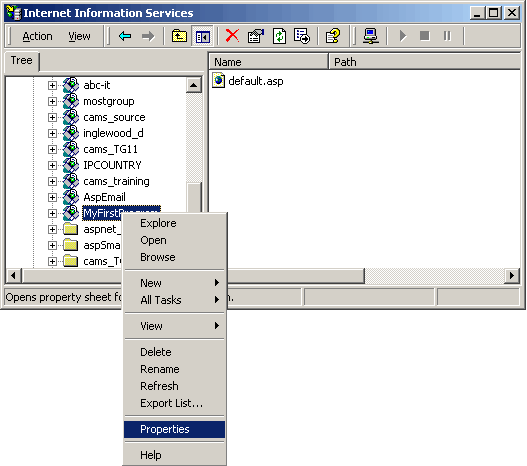This screenshot has height=466, width=527.
Task: Open the View submenu in context menu
Action: click(174, 326)
